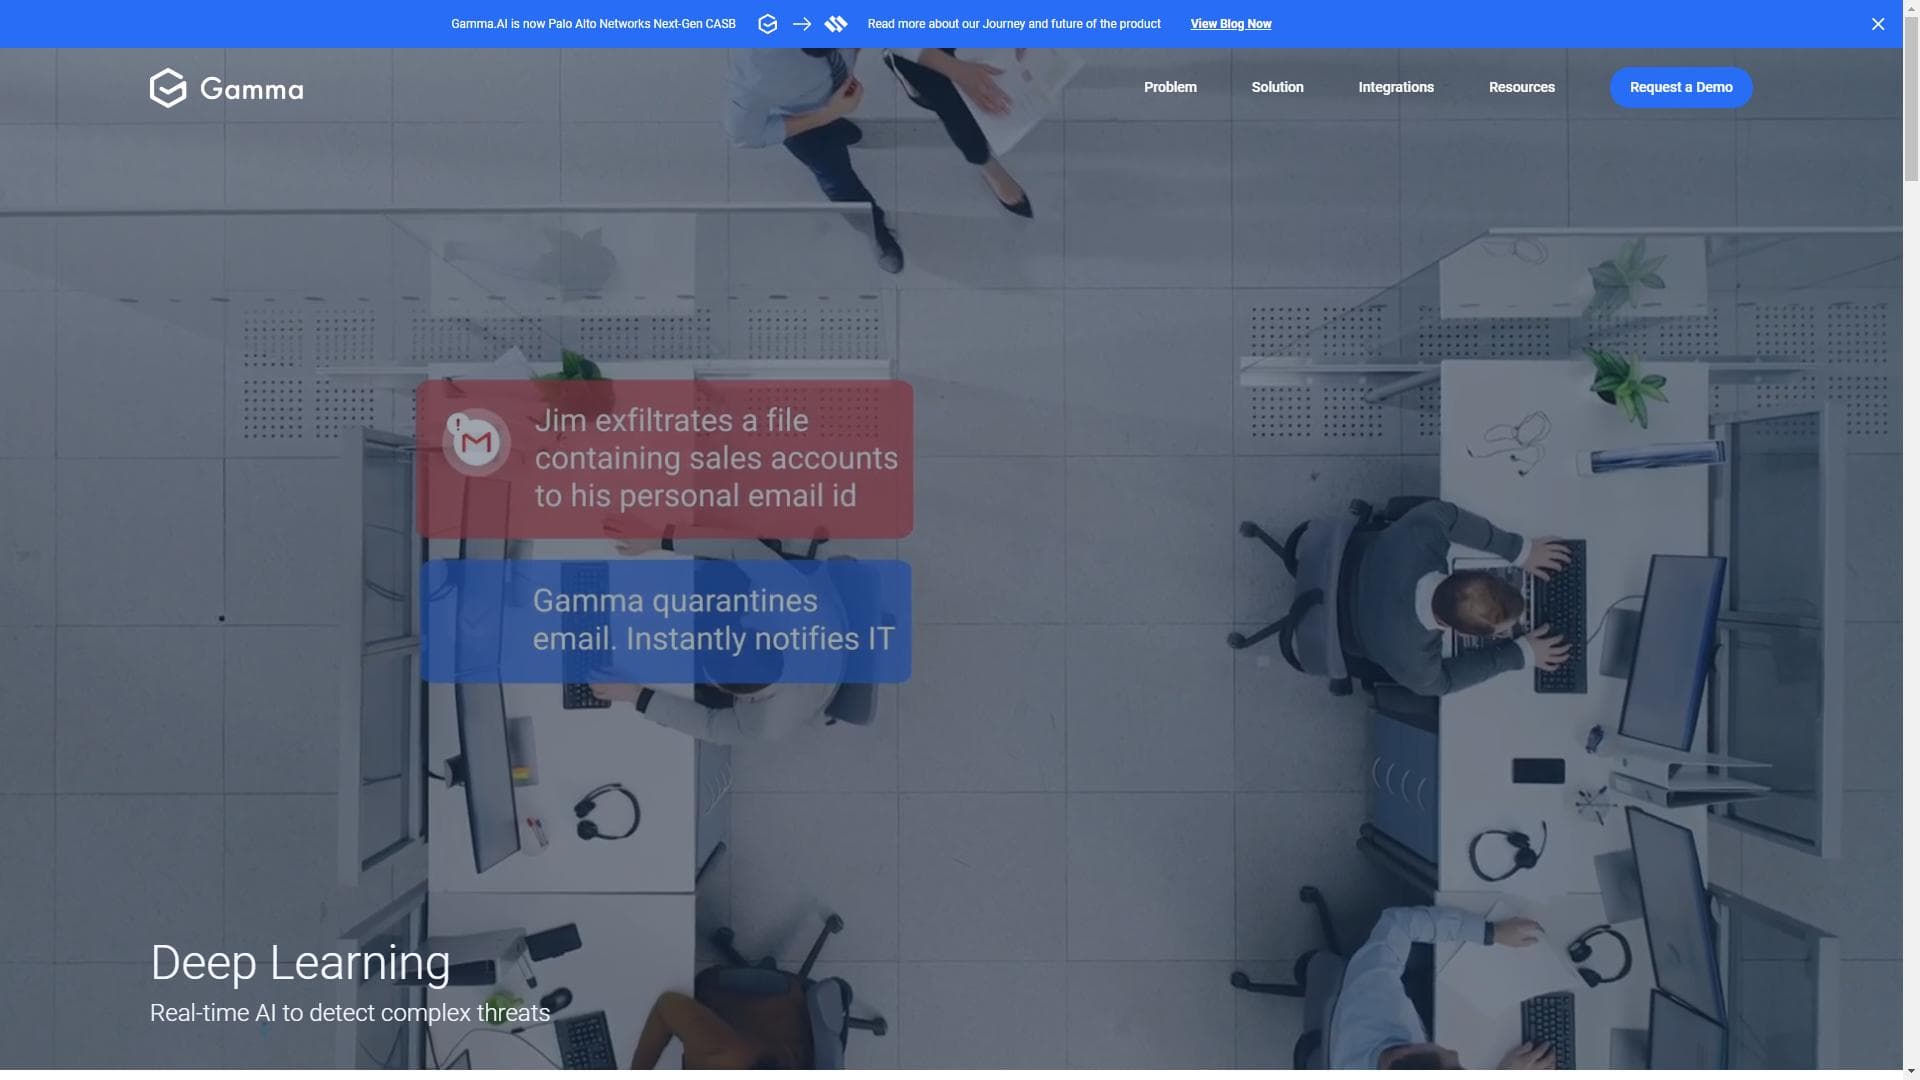Click the small Gamma icon in announcement banner

point(767,24)
